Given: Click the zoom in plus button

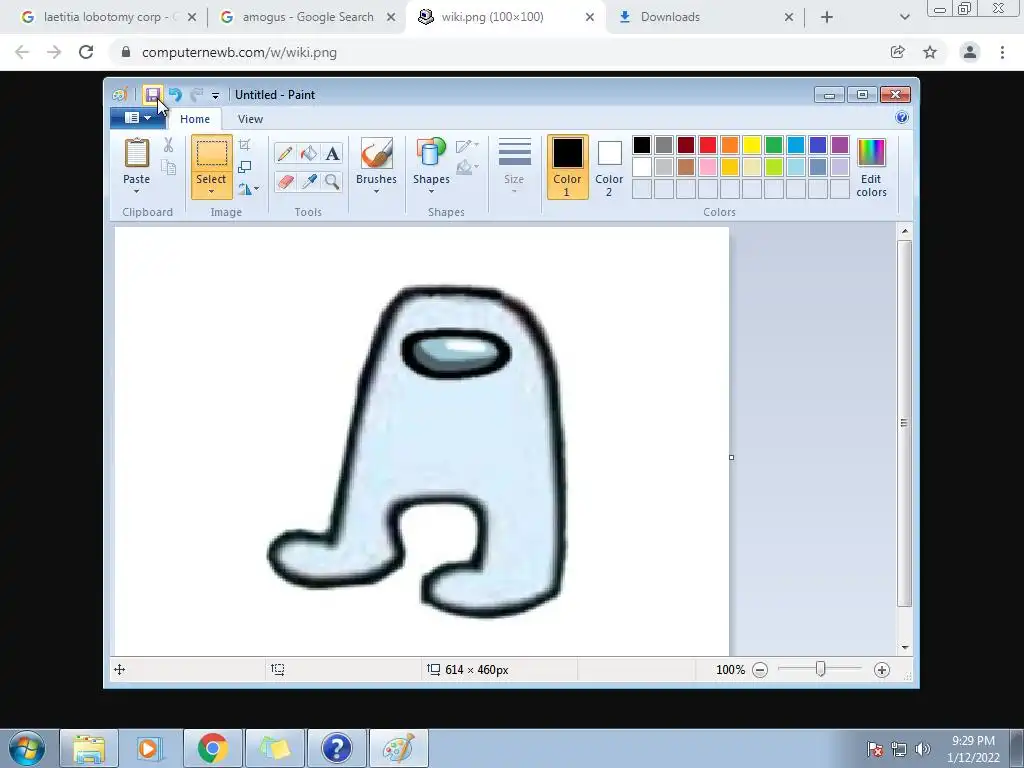Looking at the screenshot, I should click(x=882, y=670).
